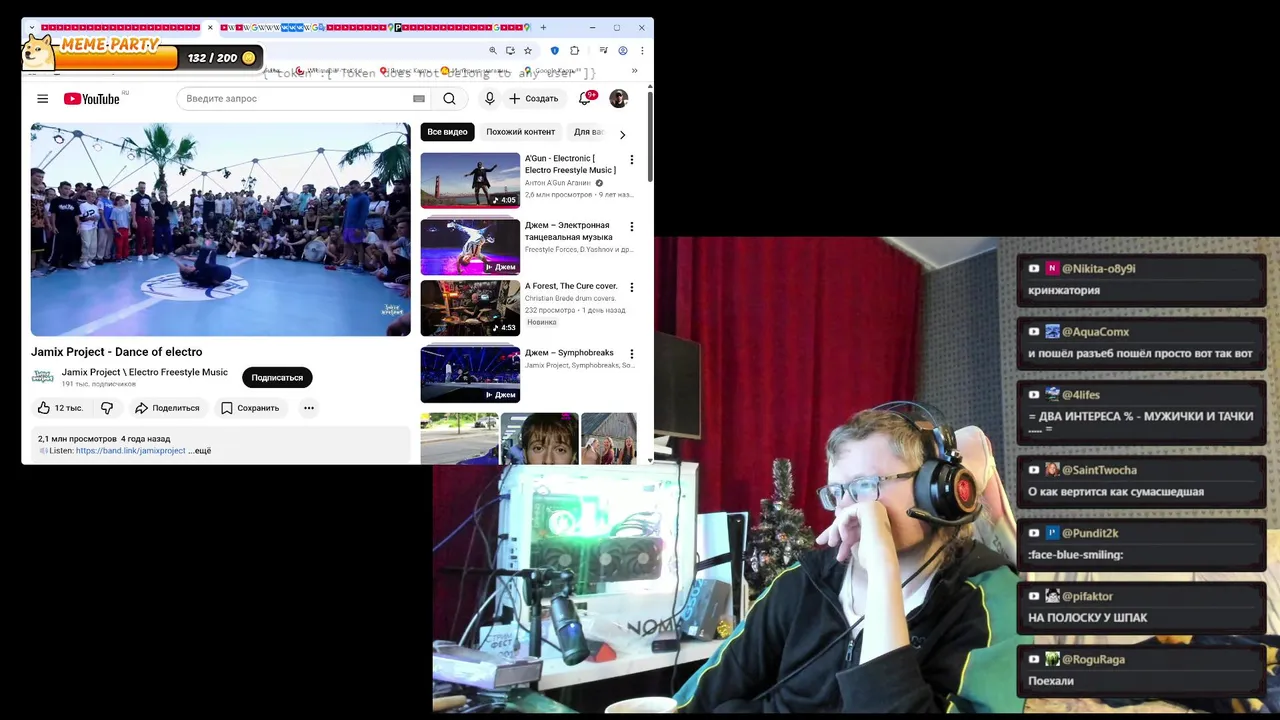Image resolution: width=1280 pixels, height=720 pixels.
Task: Open short thumbnail with woman's face
Action: click(x=539, y=438)
